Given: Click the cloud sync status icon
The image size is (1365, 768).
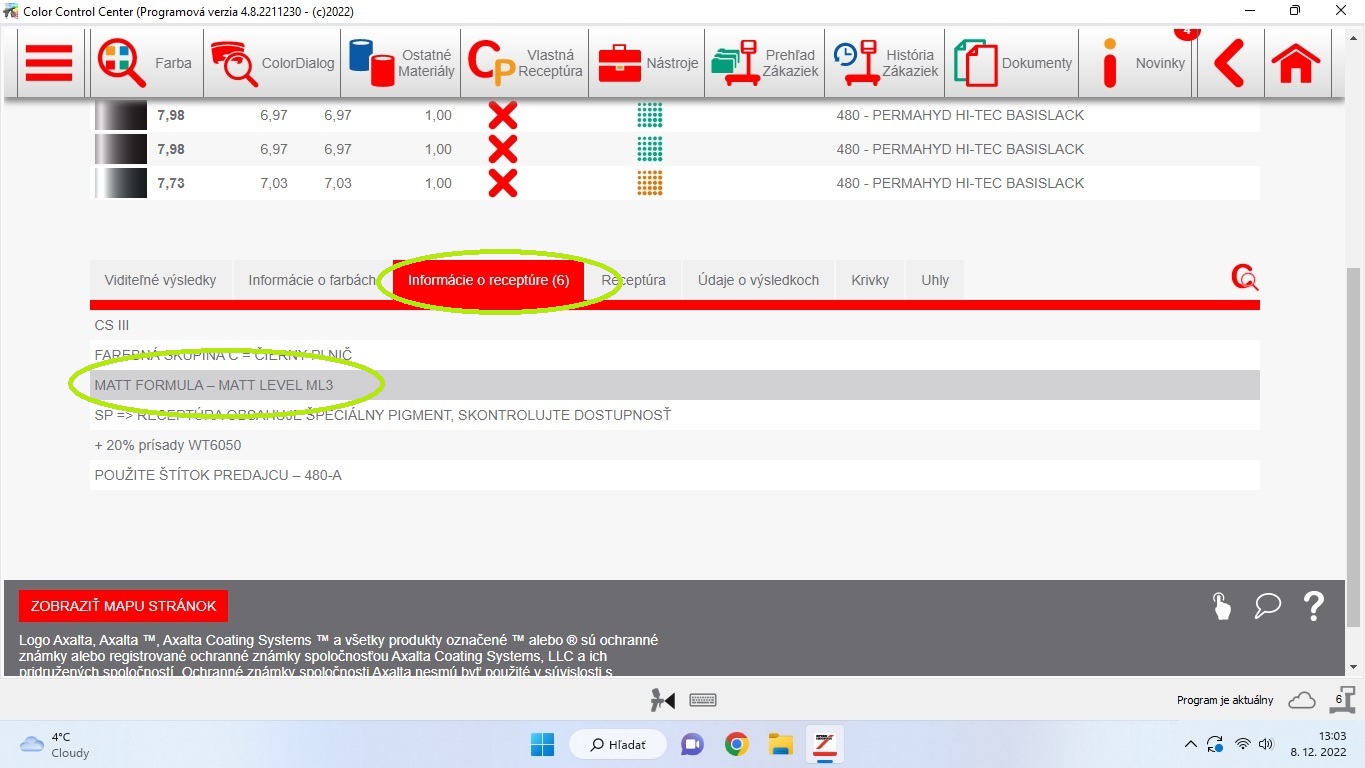Looking at the screenshot, I should pos(1302,701).
